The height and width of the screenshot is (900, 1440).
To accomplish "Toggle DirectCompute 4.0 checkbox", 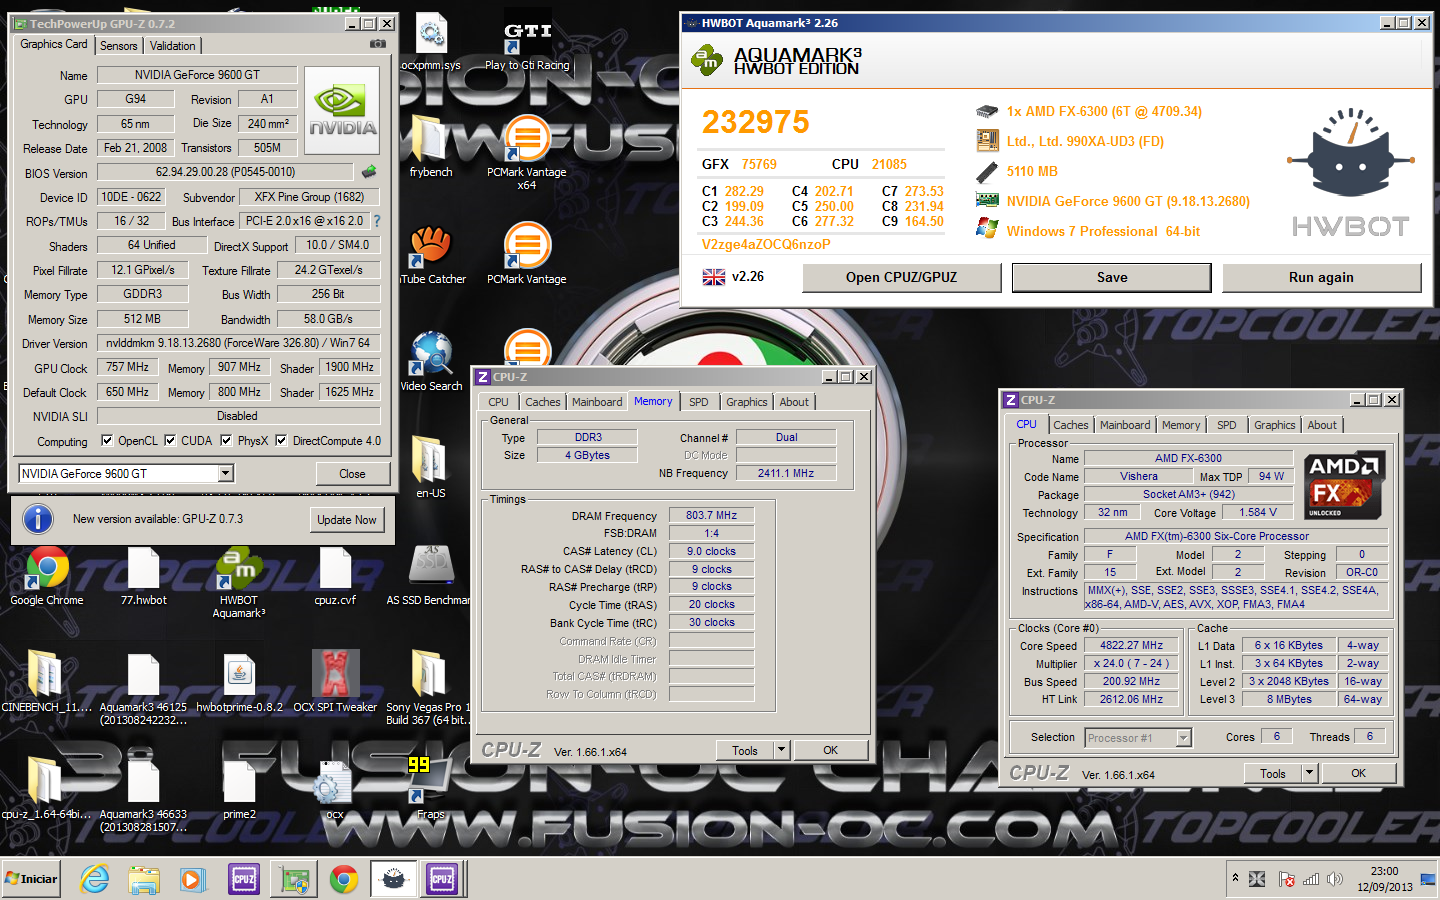I will (281, 440).
